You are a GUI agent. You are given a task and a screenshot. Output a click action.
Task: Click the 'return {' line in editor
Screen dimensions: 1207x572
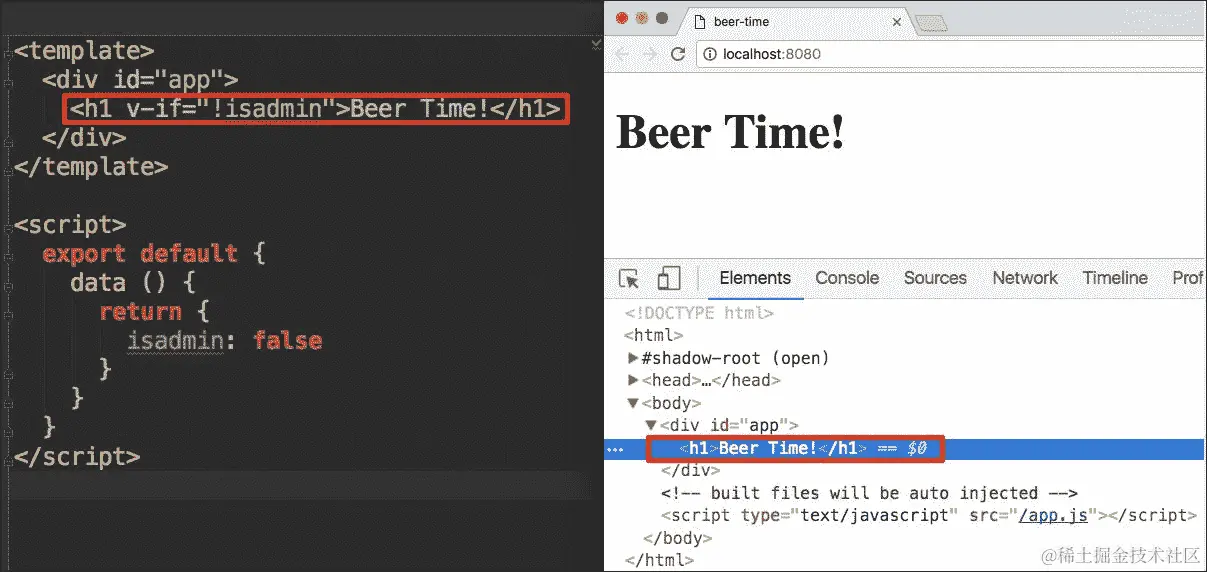[154, 312]
